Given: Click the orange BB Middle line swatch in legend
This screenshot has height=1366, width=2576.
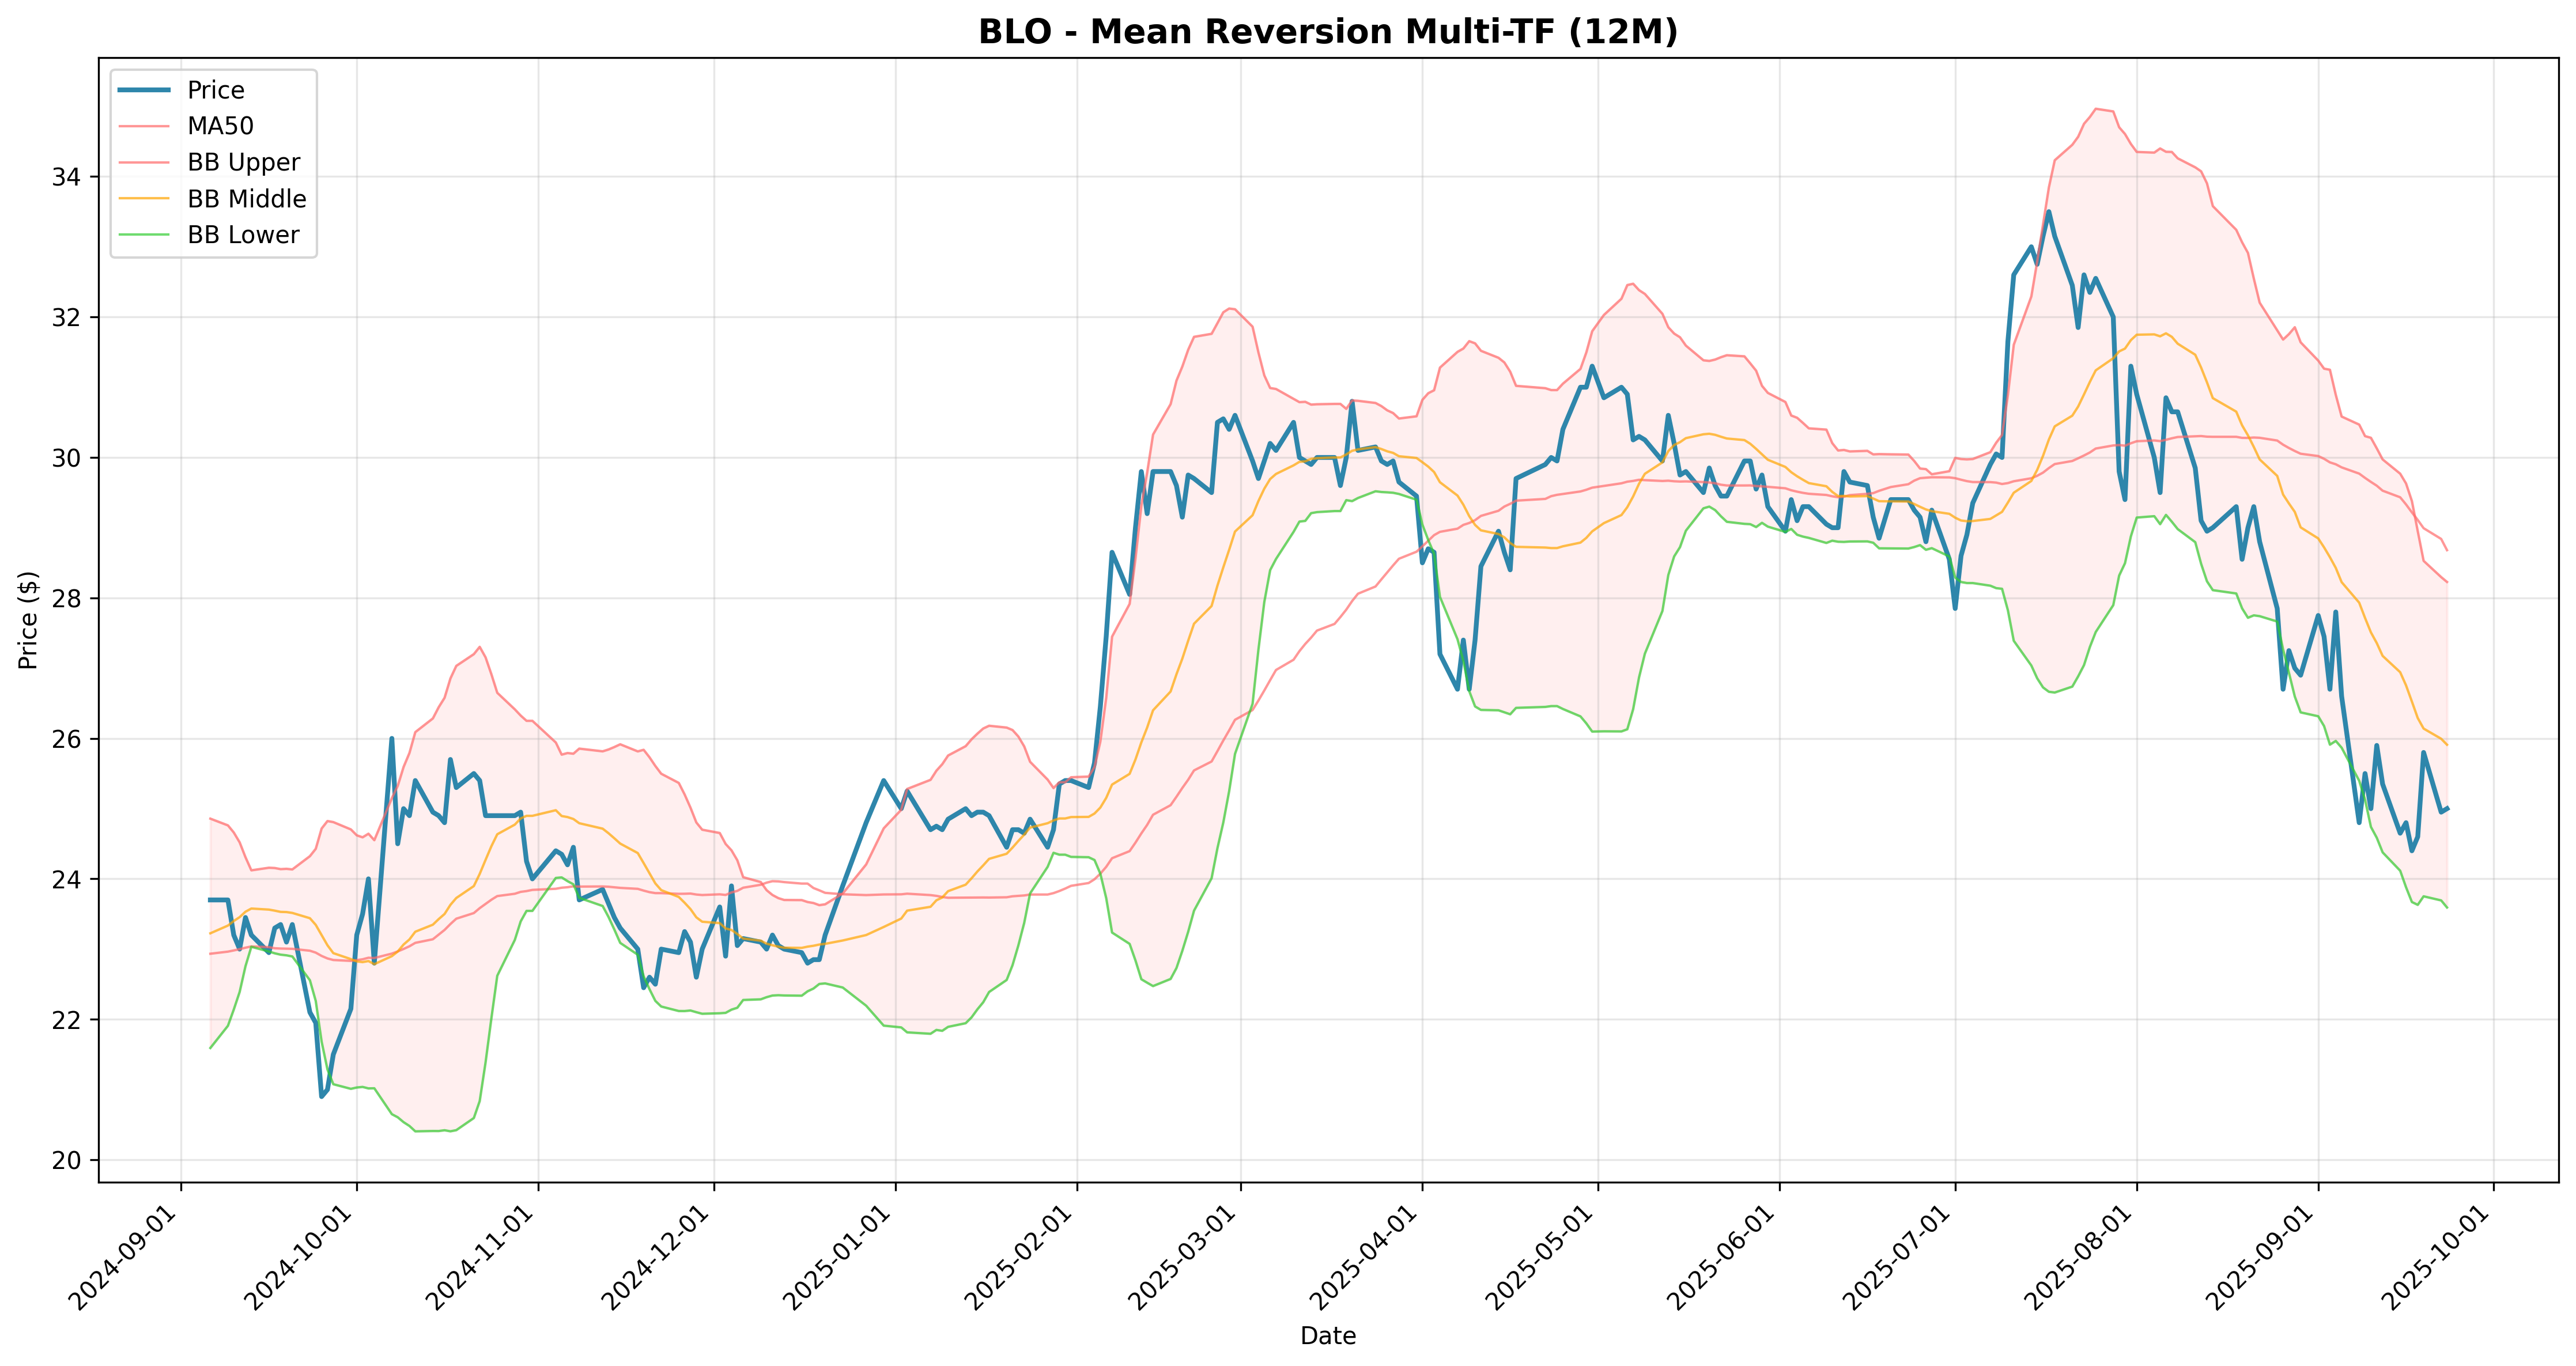Looking at the screenshot, I should [x=144, y=199].
